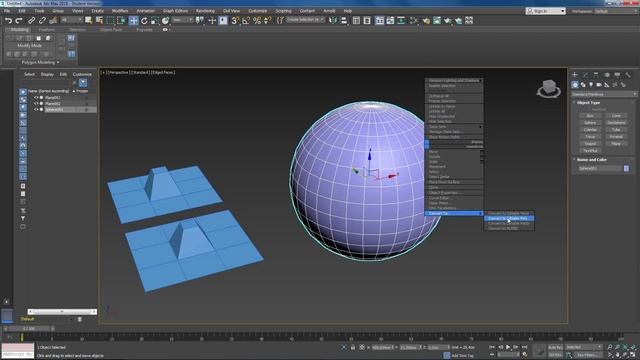
Task: Open the Rendering menu
Action: [x=205, y=11]
